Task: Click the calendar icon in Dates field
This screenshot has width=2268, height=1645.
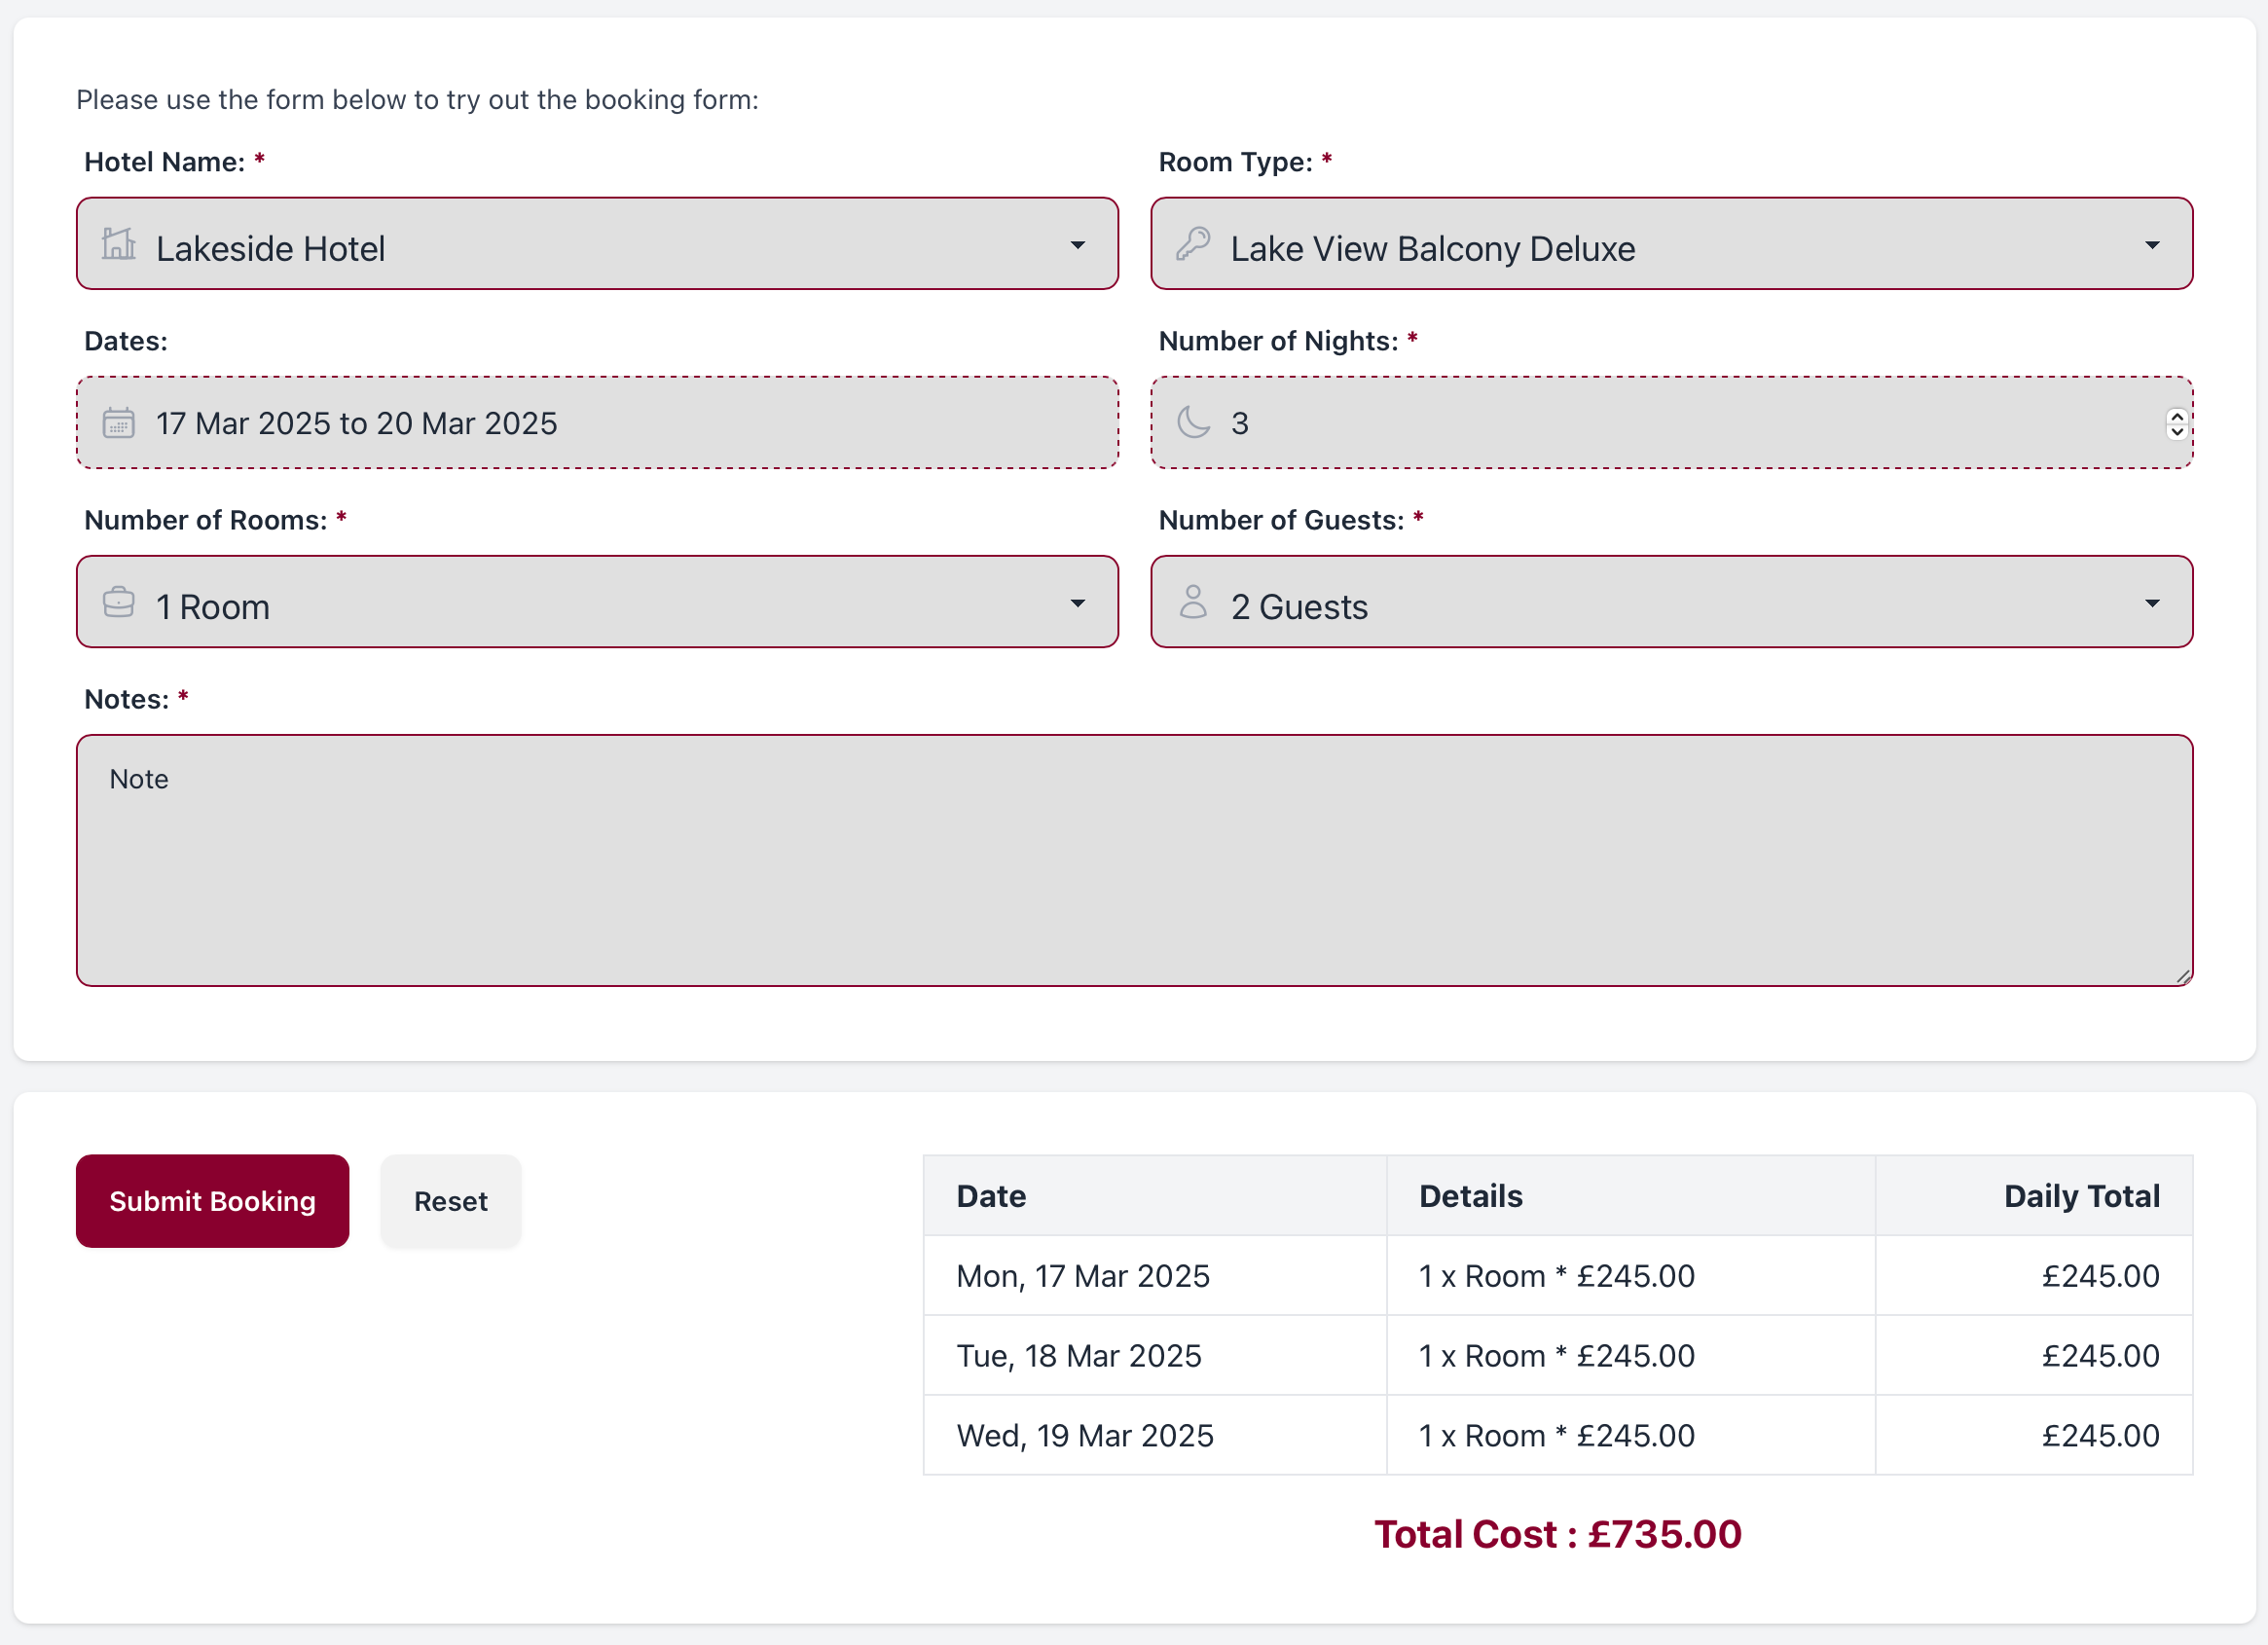Action: pos(118,423)
